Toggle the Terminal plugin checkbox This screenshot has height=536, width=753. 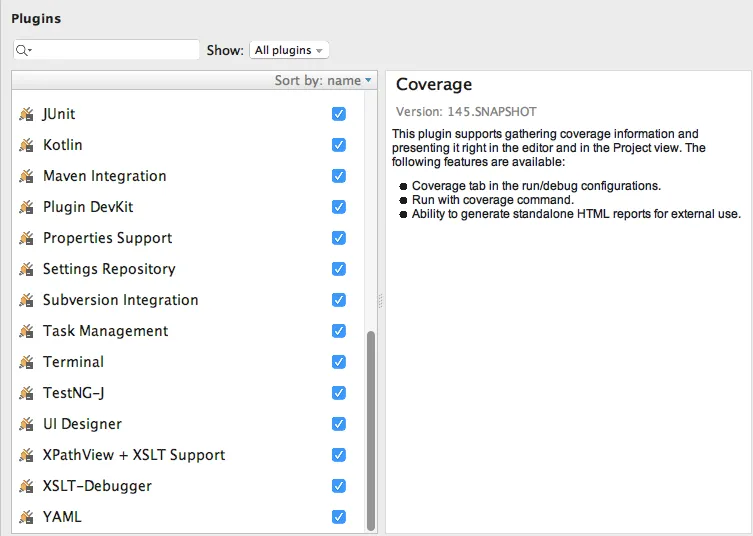339,362
